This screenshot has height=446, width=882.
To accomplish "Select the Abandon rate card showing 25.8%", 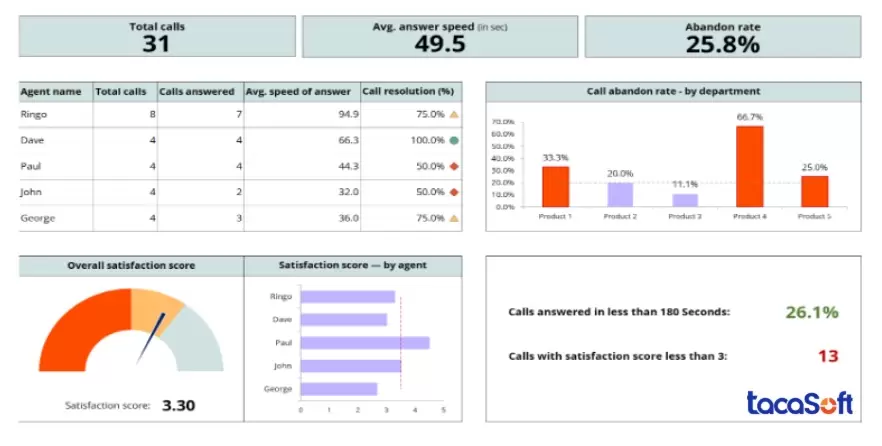I will pyautogui.click(x=723, y=37).
